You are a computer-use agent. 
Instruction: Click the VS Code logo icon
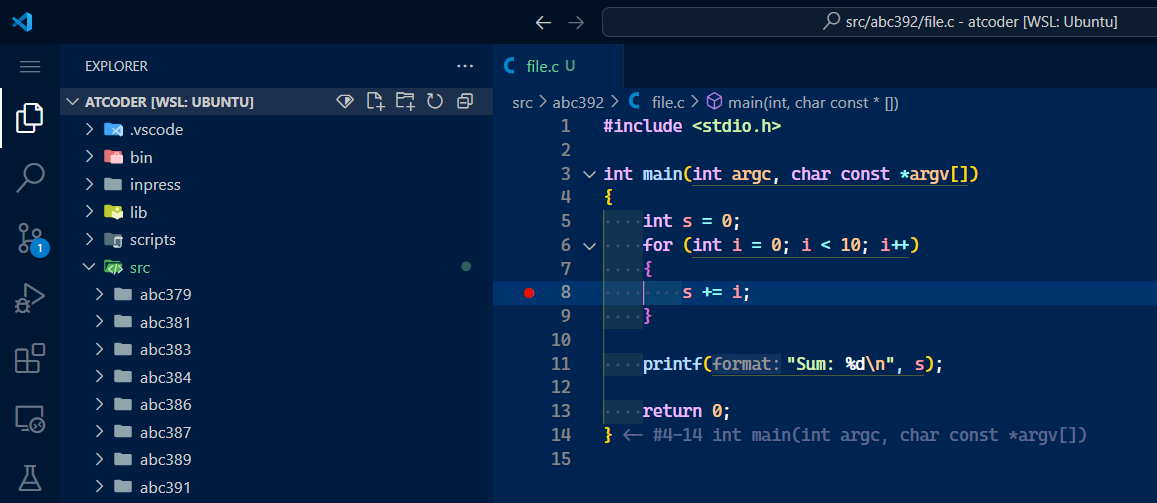[x=22, y=21]
